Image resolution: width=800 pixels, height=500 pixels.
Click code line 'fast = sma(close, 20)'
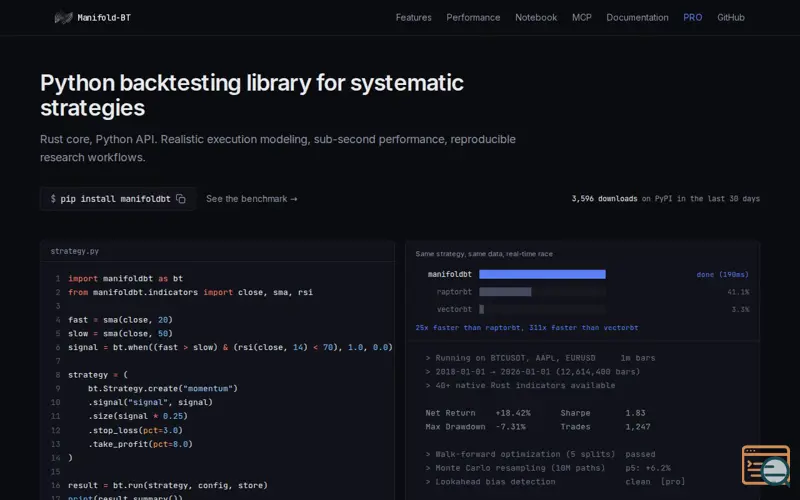pyautogui.click(x=120, y=320)
